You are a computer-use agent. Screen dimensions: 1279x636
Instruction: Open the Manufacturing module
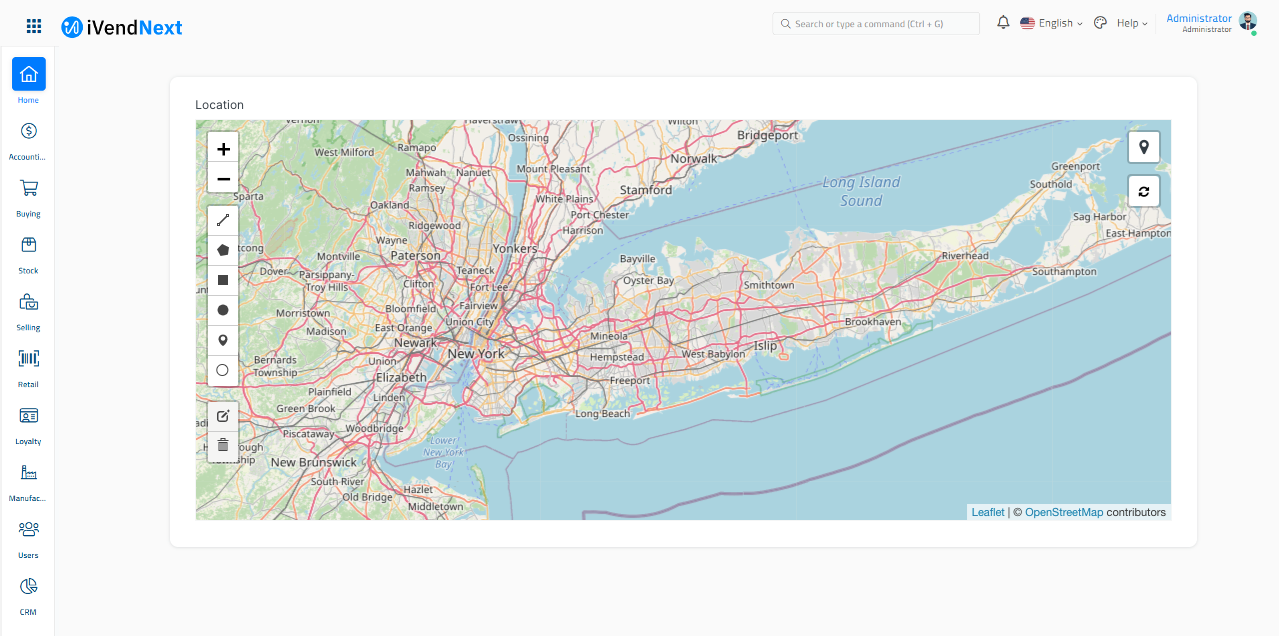(x=28, y=482)
